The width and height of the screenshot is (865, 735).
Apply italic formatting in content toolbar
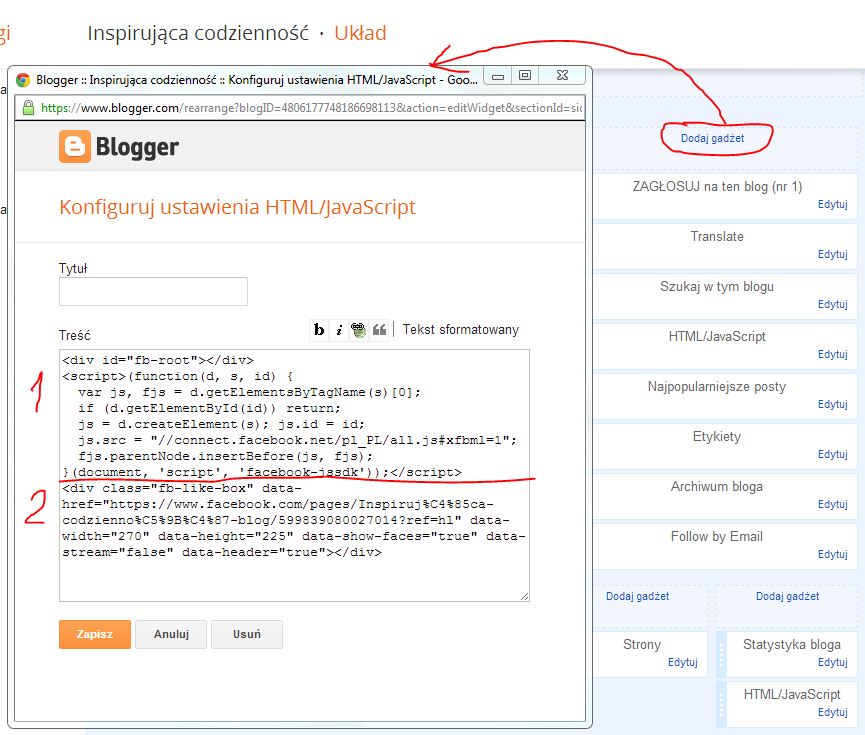tap(339, 330)
